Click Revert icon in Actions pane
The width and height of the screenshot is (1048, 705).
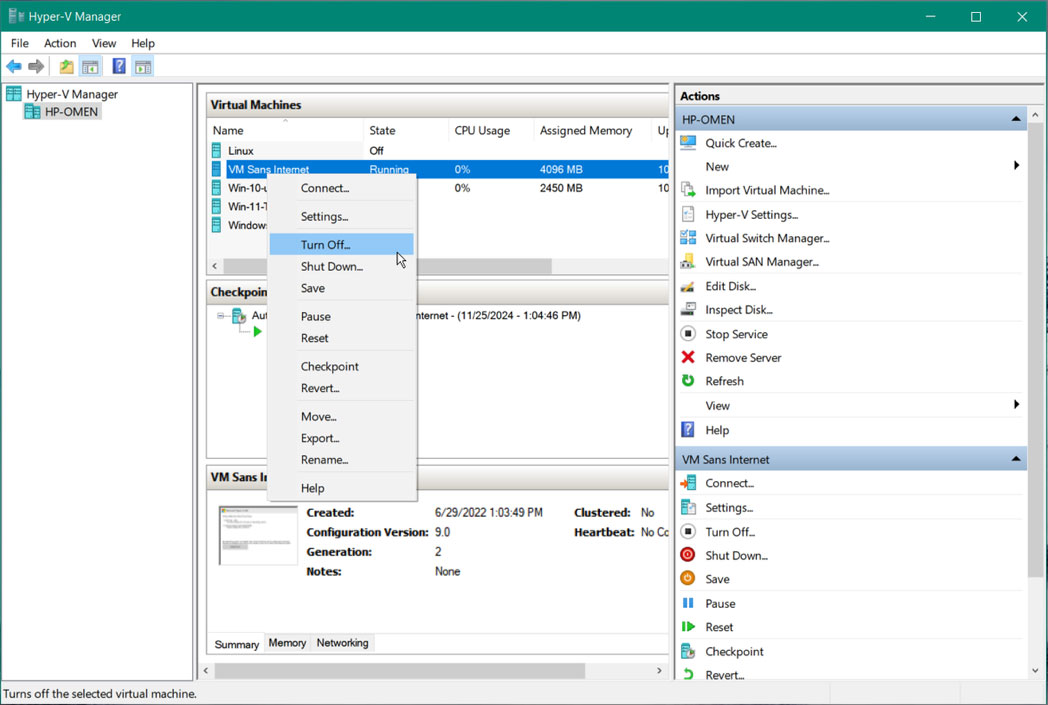point(688,675)
